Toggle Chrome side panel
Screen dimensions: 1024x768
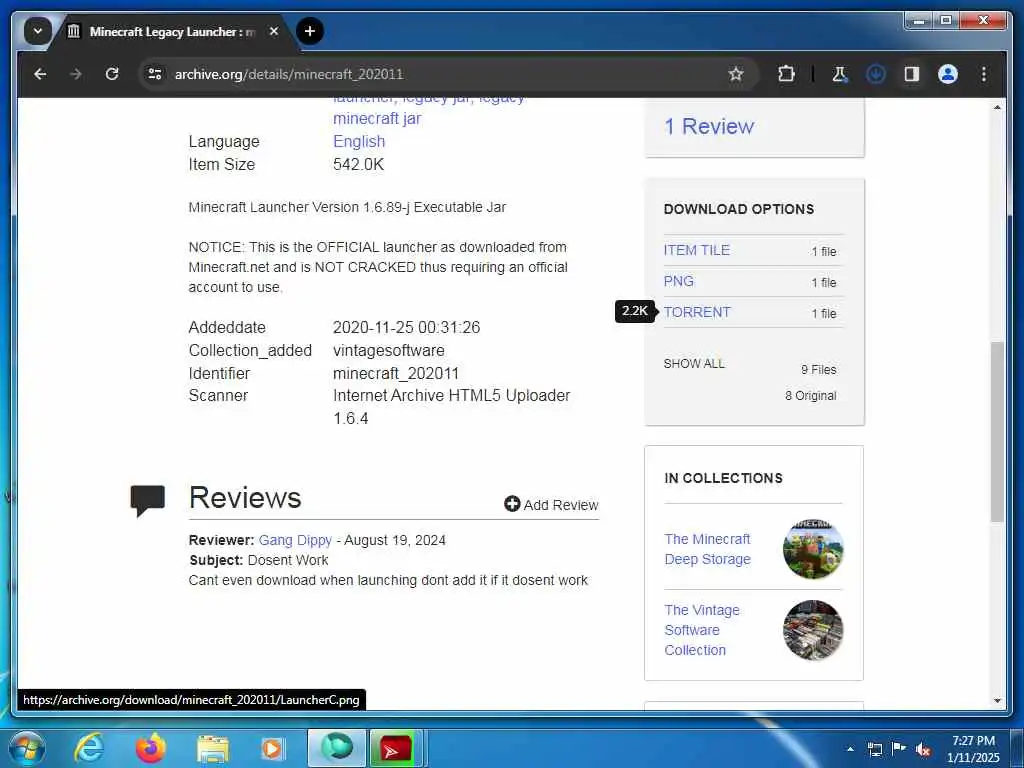pyautogui.click(x=912, y=74)
